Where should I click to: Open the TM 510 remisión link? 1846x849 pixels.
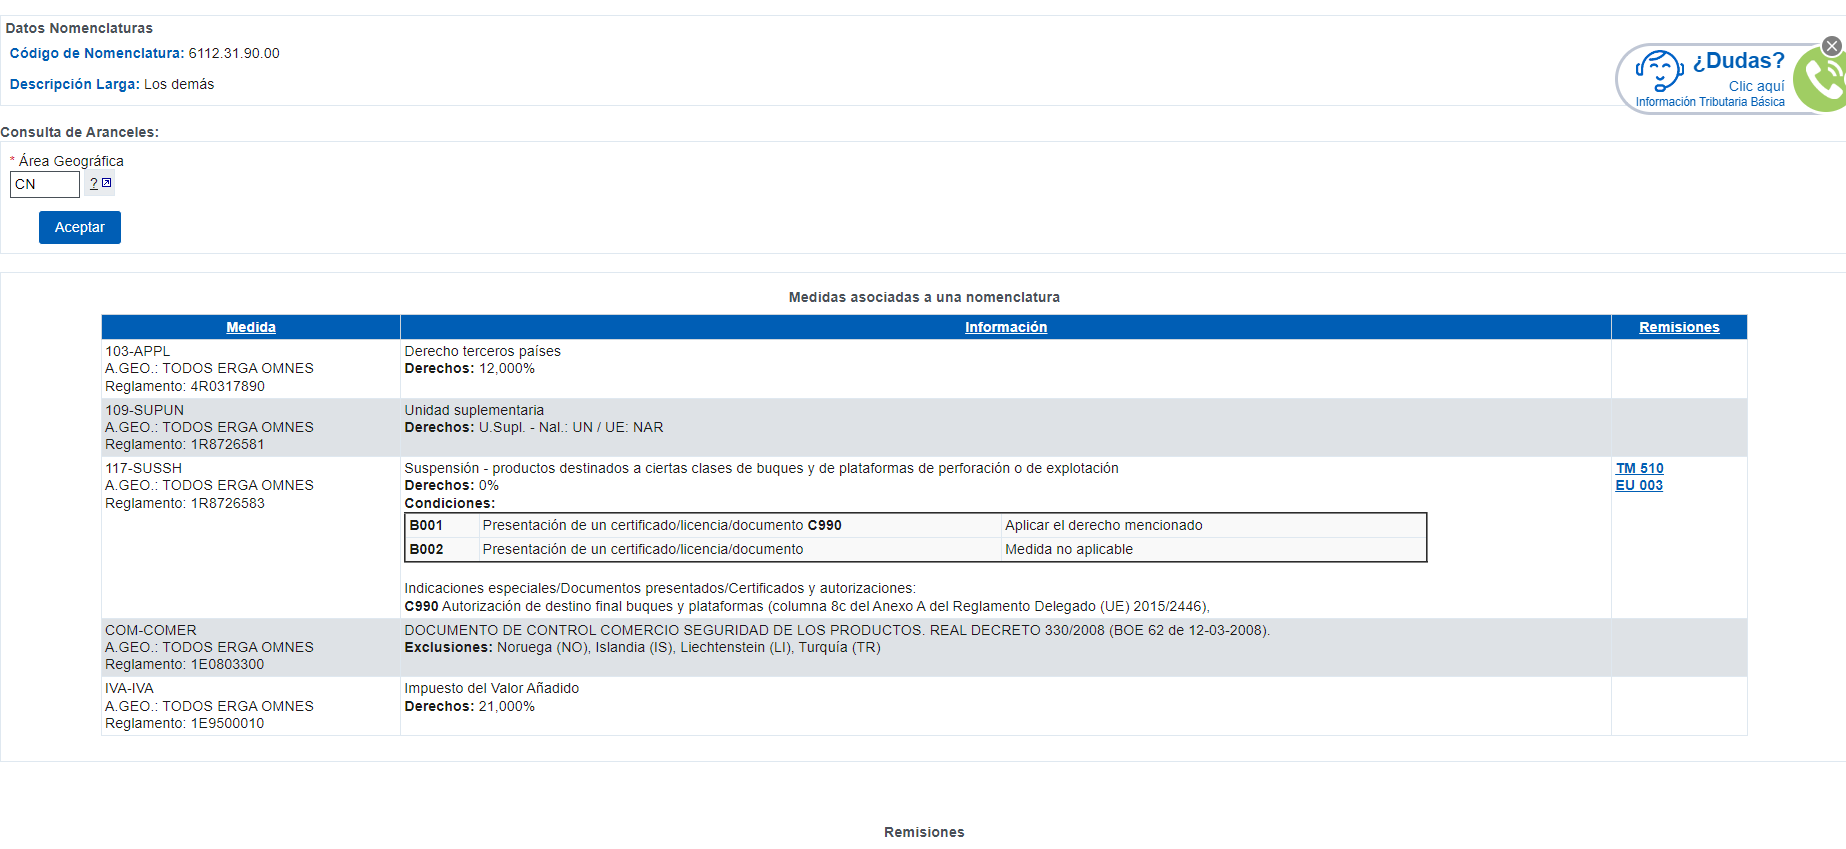(1639, 468)
